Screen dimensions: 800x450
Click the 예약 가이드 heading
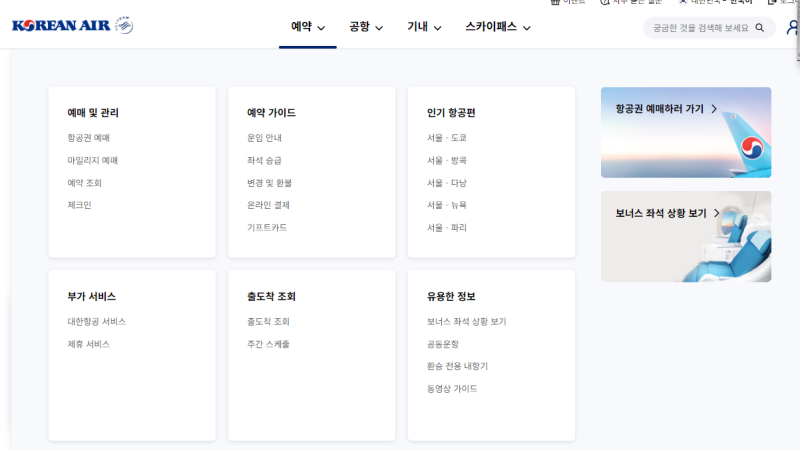[x=271, y=113]
